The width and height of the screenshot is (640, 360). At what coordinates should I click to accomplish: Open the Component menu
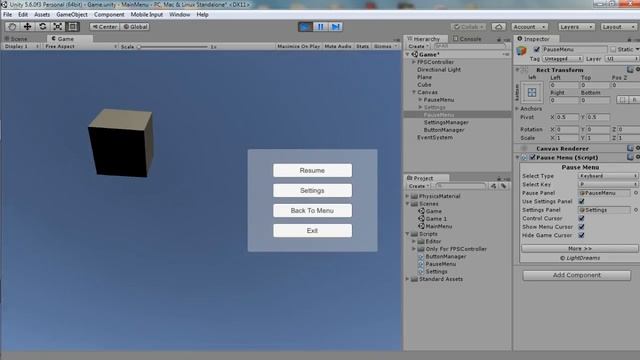109,14
